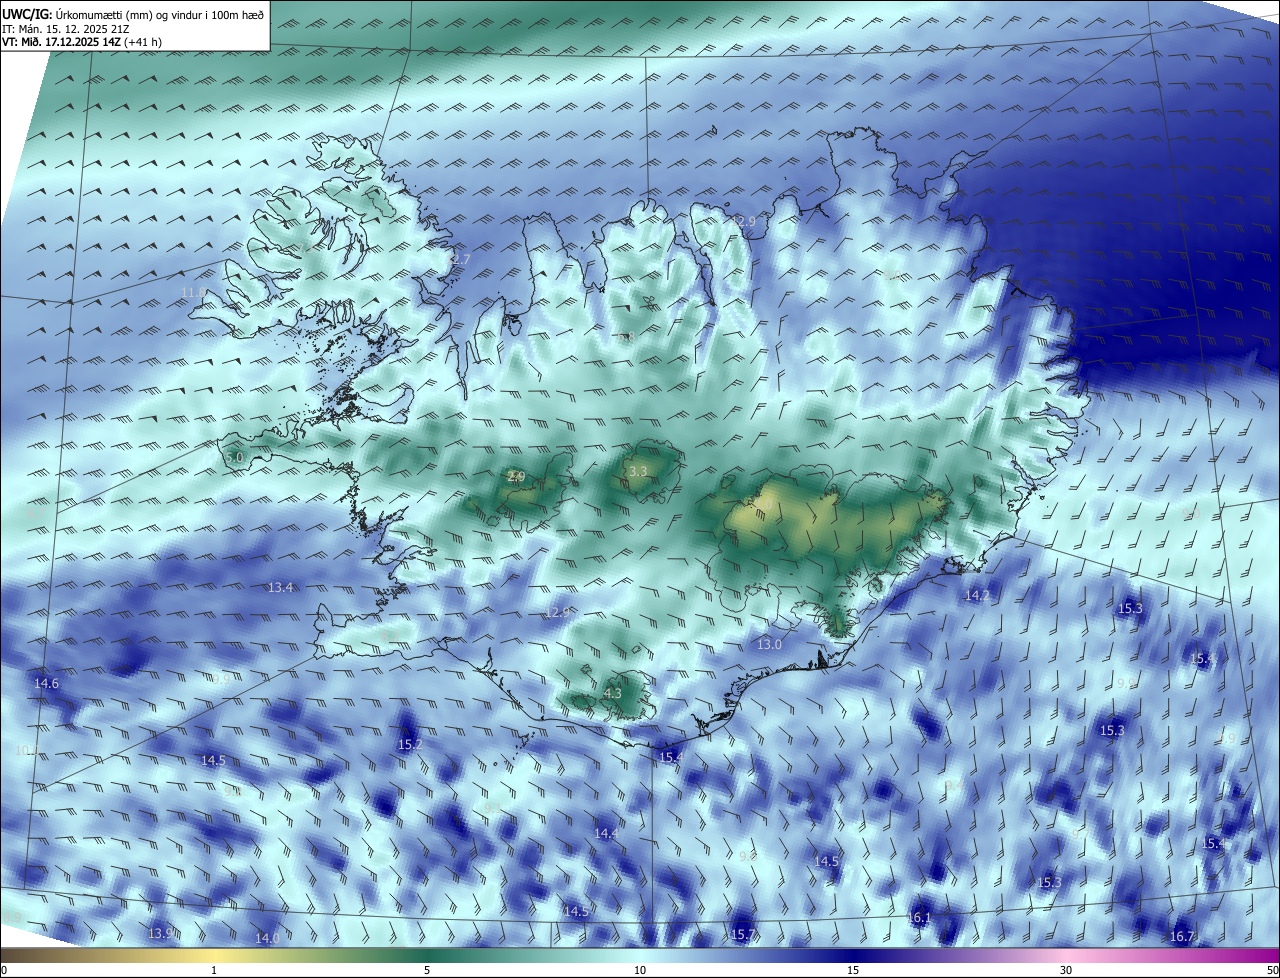This screenshot has width=1280, height=978.
Task: Click the '16.7' value label on the map
Action: 1182,937
